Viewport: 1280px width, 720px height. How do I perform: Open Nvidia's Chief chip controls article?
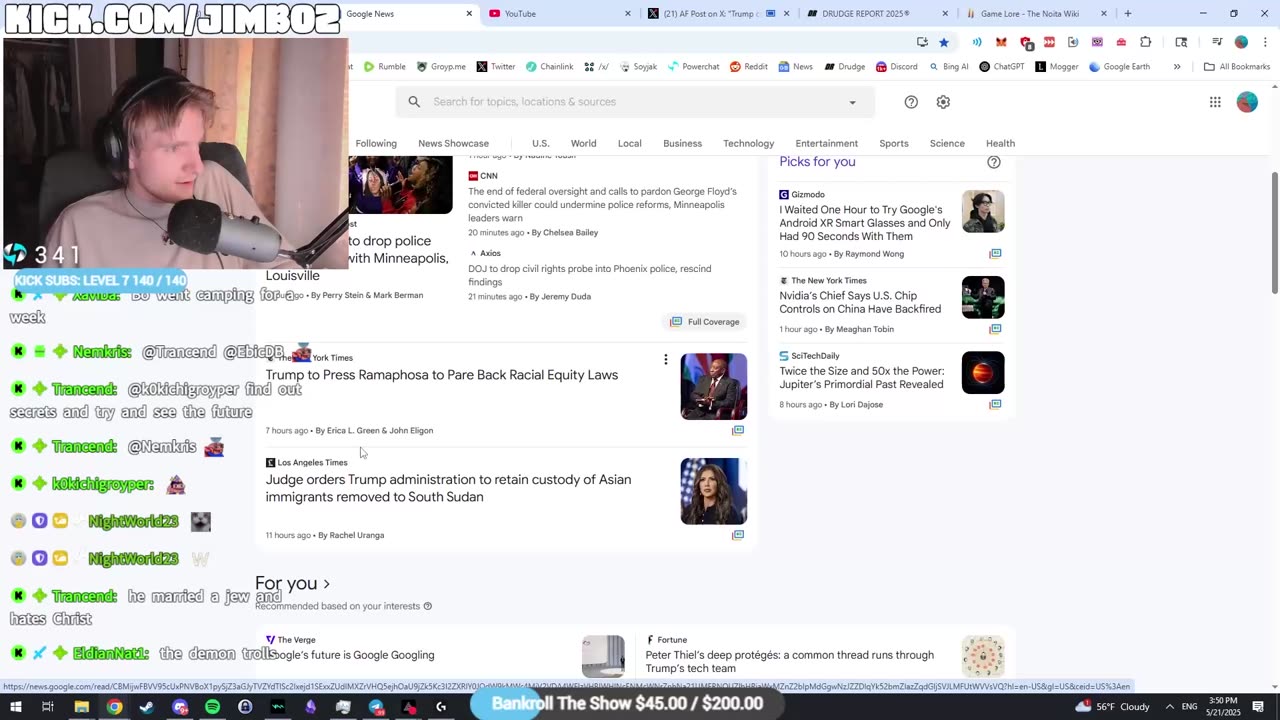[x=860, y=302]
